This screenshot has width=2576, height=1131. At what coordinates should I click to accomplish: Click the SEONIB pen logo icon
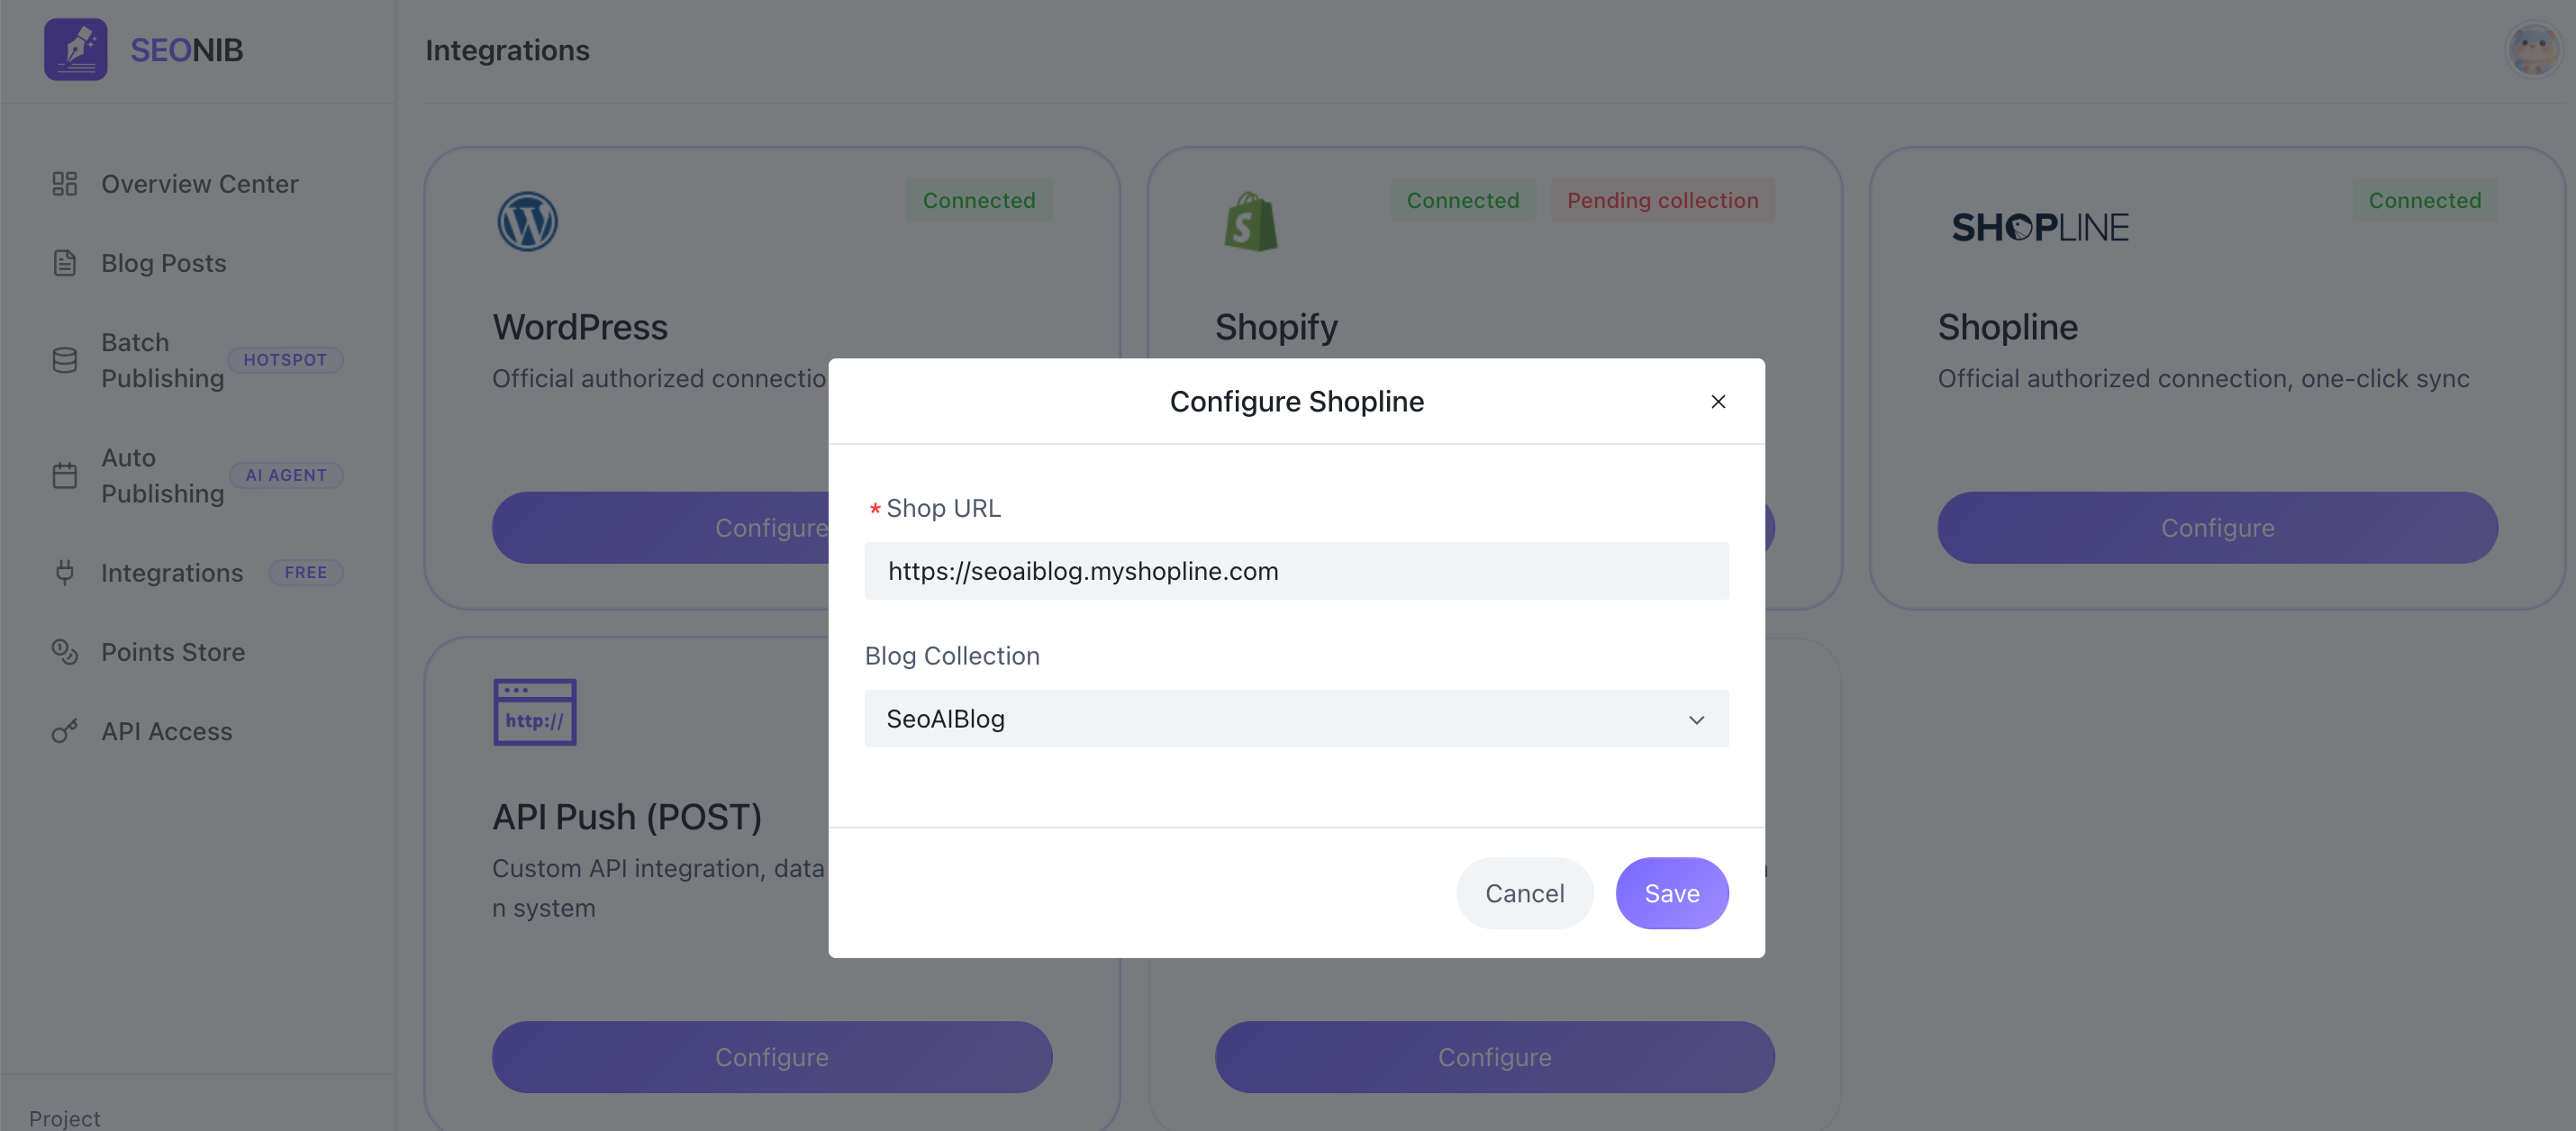pos(75,49)
